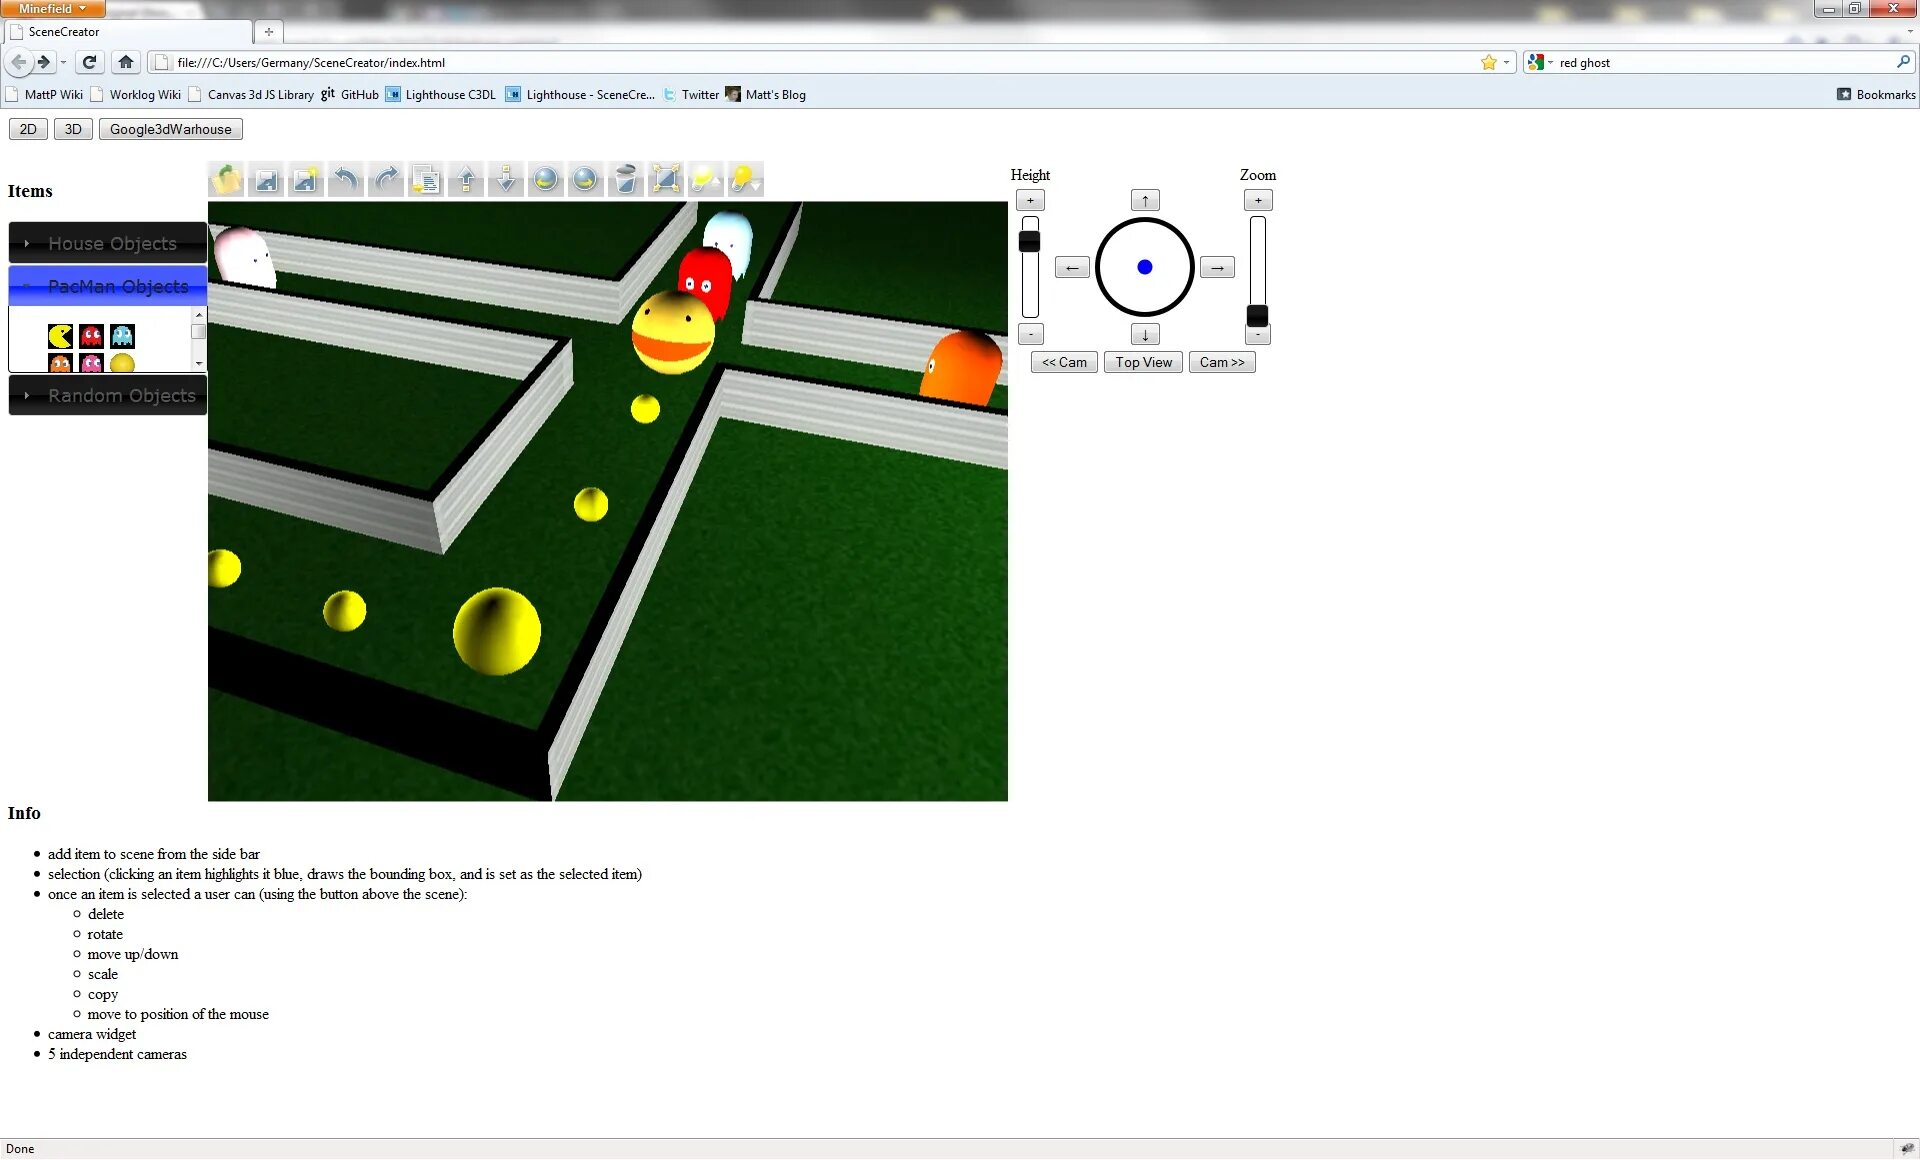1920x1160 pixels.
Task: Add red ghost object thumbnail
Action: click(91, 336)
